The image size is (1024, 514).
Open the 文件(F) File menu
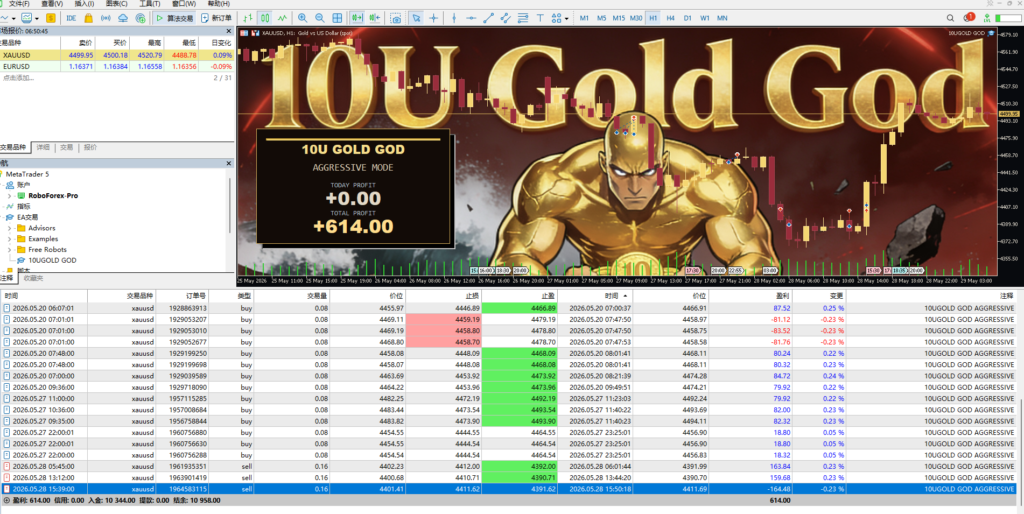pyautogui.click(x=19, y=4)
